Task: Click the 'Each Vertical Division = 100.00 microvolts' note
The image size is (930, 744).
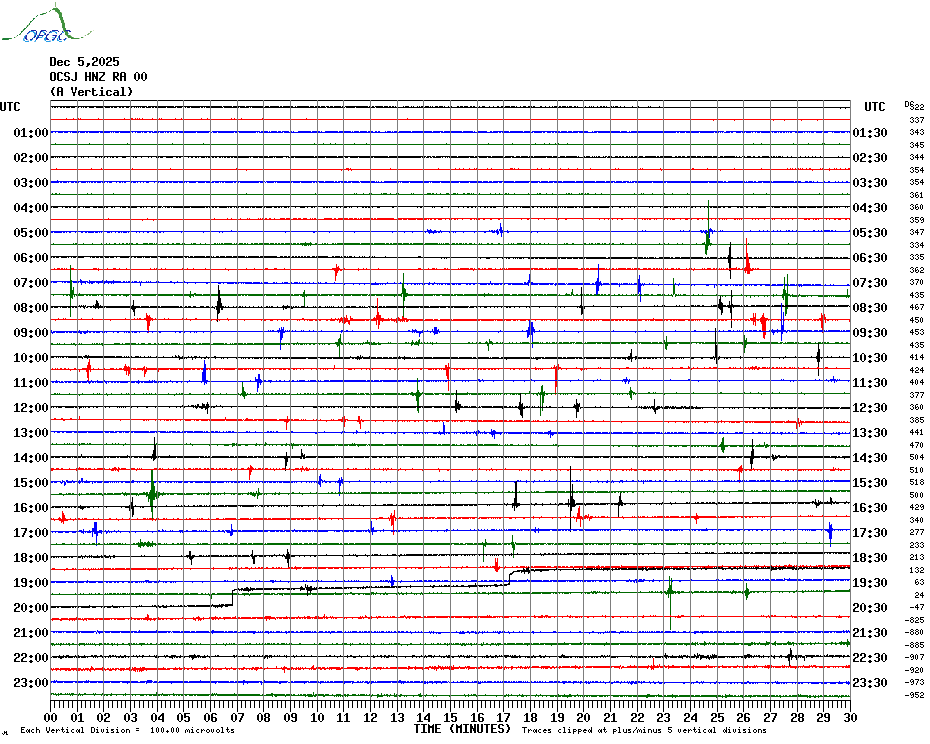Action: tap(128, 730)
